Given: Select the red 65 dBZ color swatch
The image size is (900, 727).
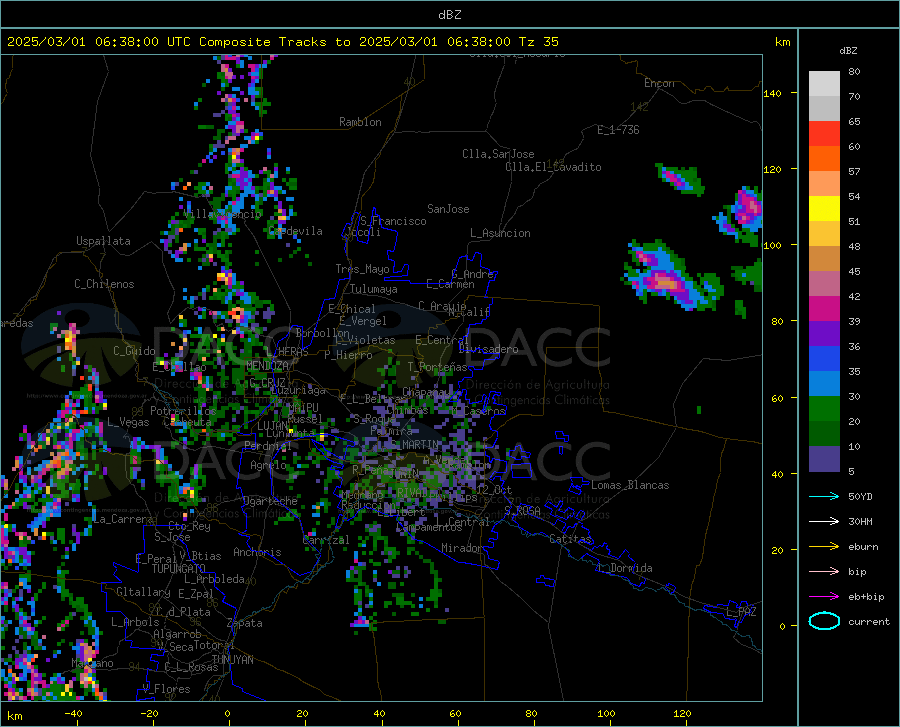Looking at the screenshot, I should [824, 134].
